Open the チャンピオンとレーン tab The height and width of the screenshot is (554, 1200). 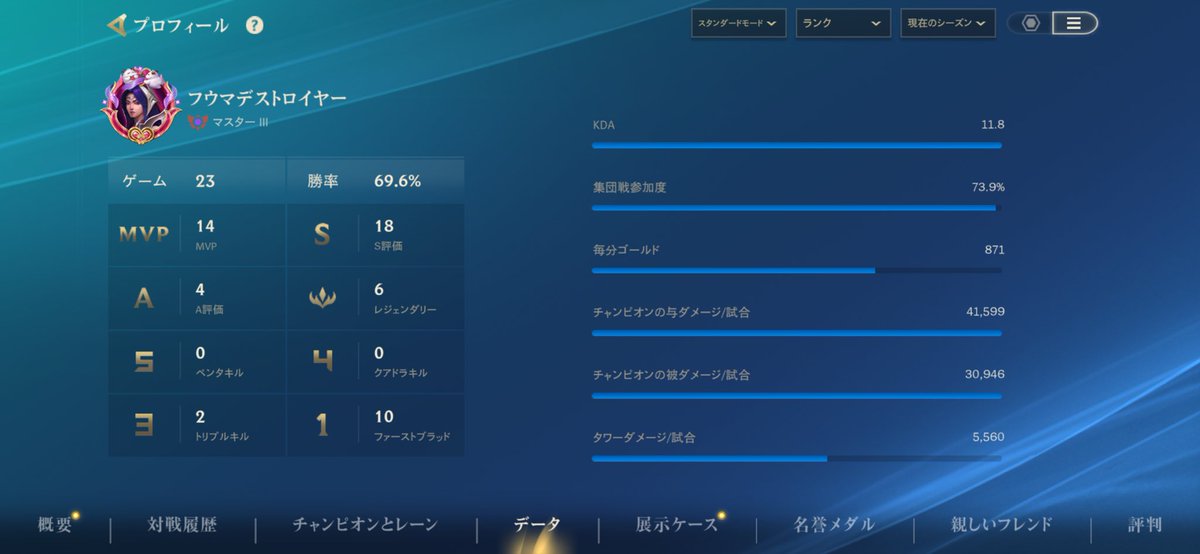(x=365, y=524)
